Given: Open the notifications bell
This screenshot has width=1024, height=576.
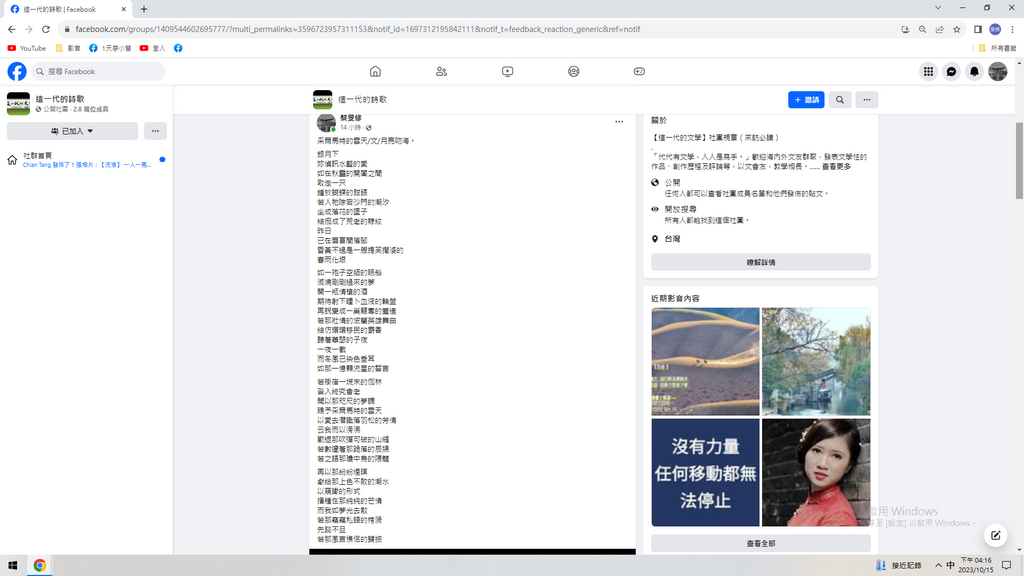Looking at the screenshot, I should point(974,71).
